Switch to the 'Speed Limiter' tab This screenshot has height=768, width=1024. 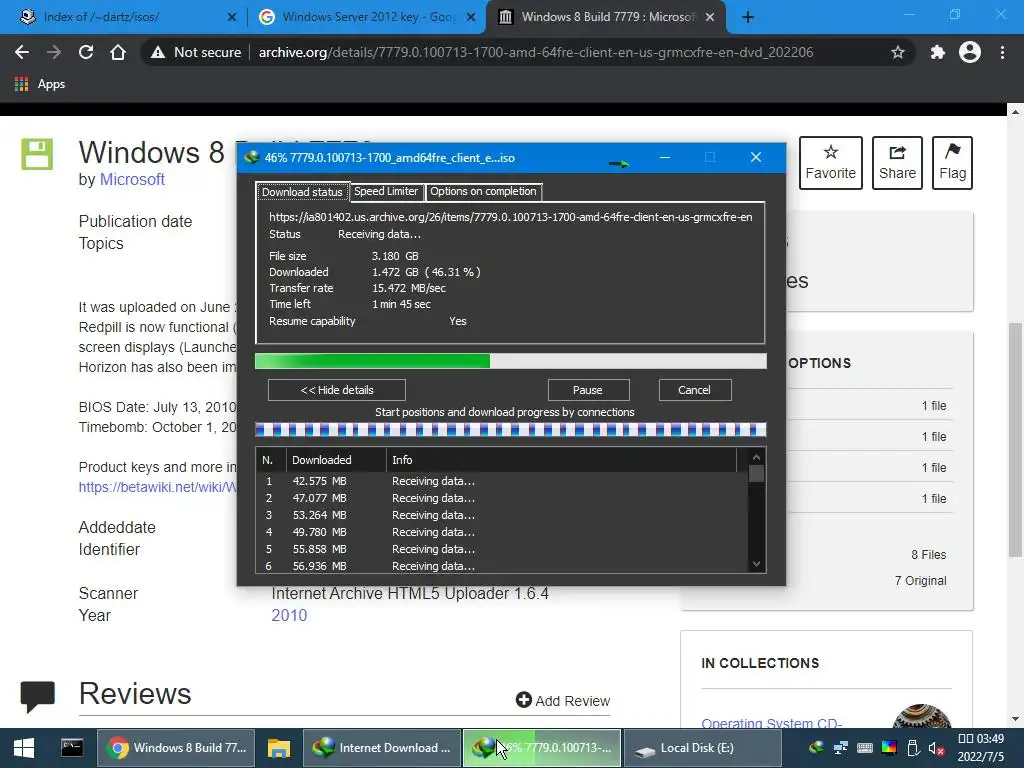(x=386, y=191)
